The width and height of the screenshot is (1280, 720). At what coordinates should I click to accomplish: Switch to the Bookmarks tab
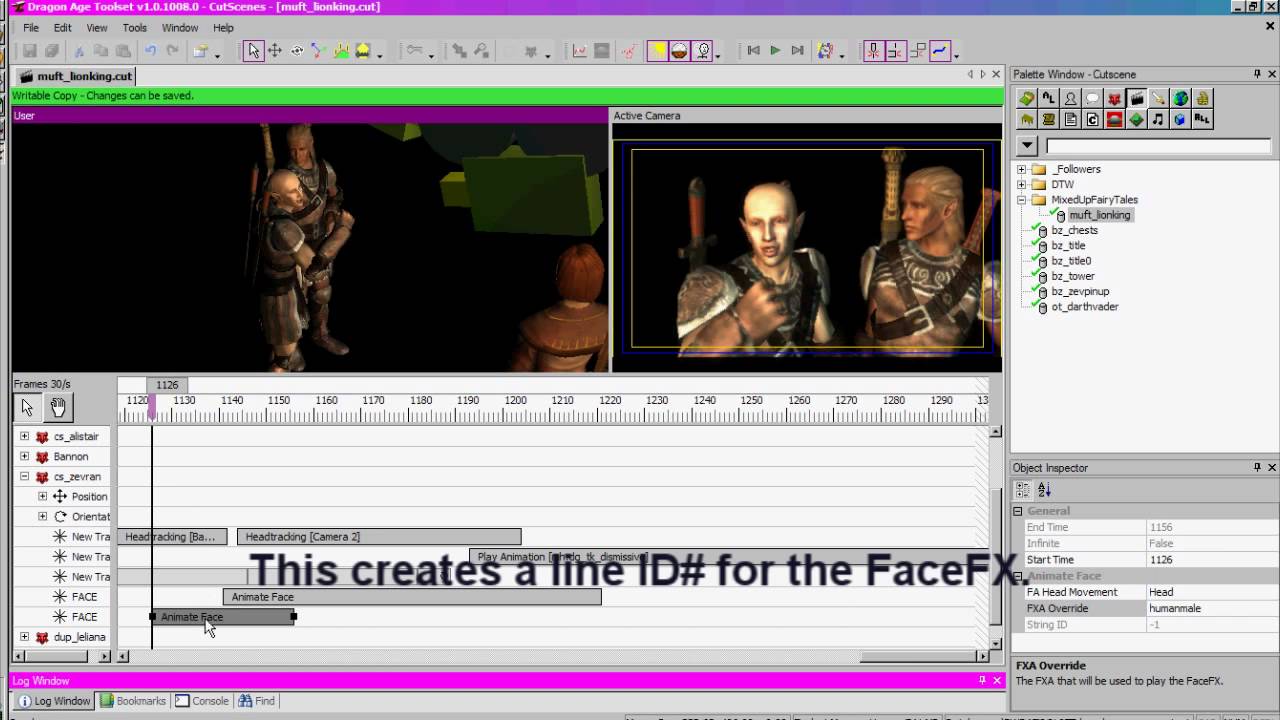[133, 701]
